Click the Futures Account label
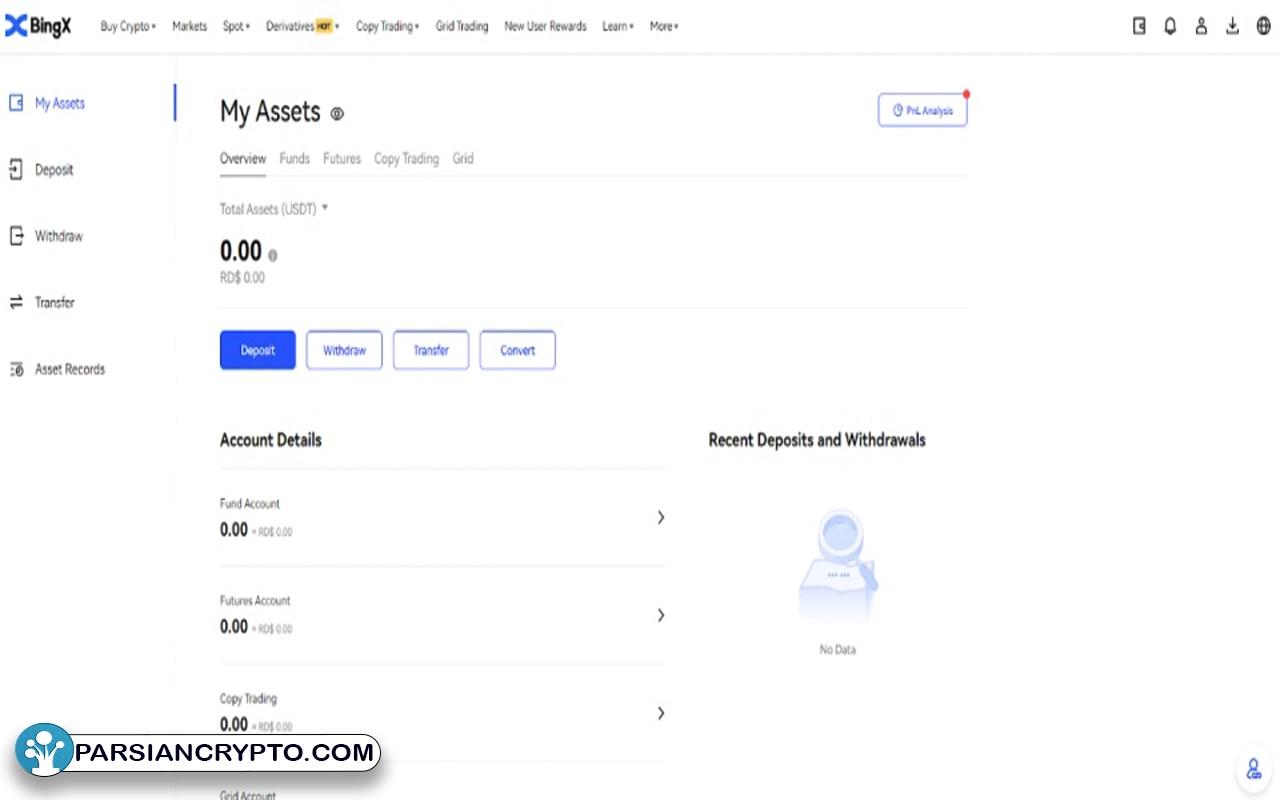This screenshot has width=1280, height=800. [255, 601]
